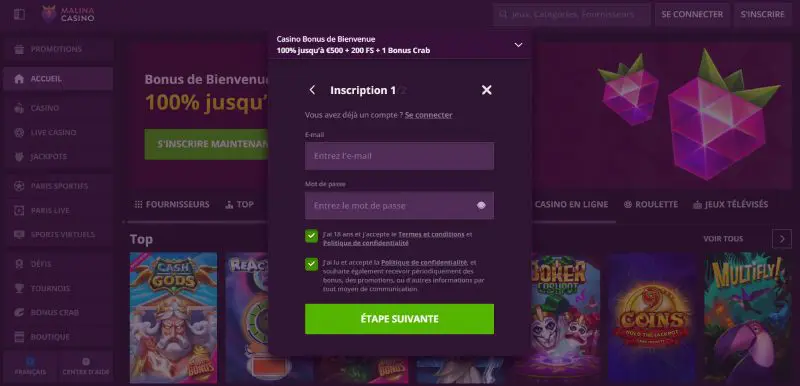Click the S'inscrire Maintenant banner button
Viewport: 800px width, 386px height.
[x=207, y=144]
